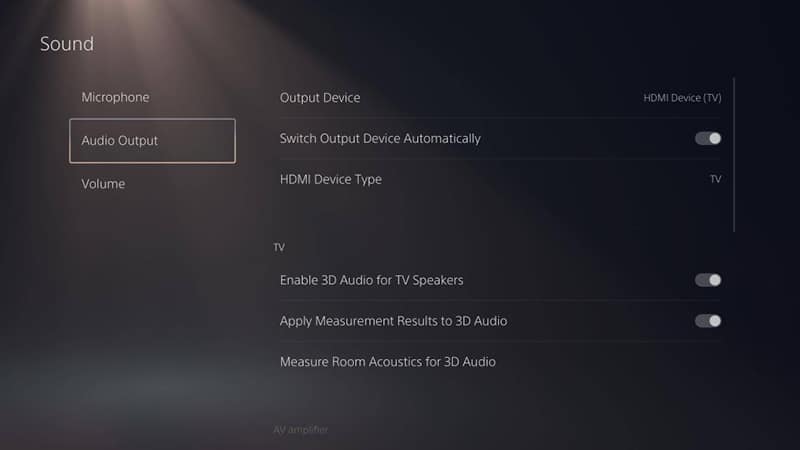Click the TV value for HDMI Device Type
The height and width of the screenshot is (450, 800).
click(x=715, y=179)
